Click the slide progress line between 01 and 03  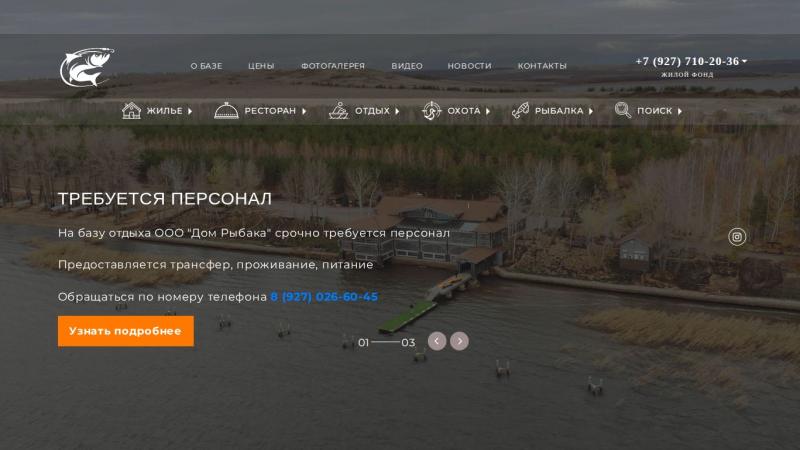point(385,342)
